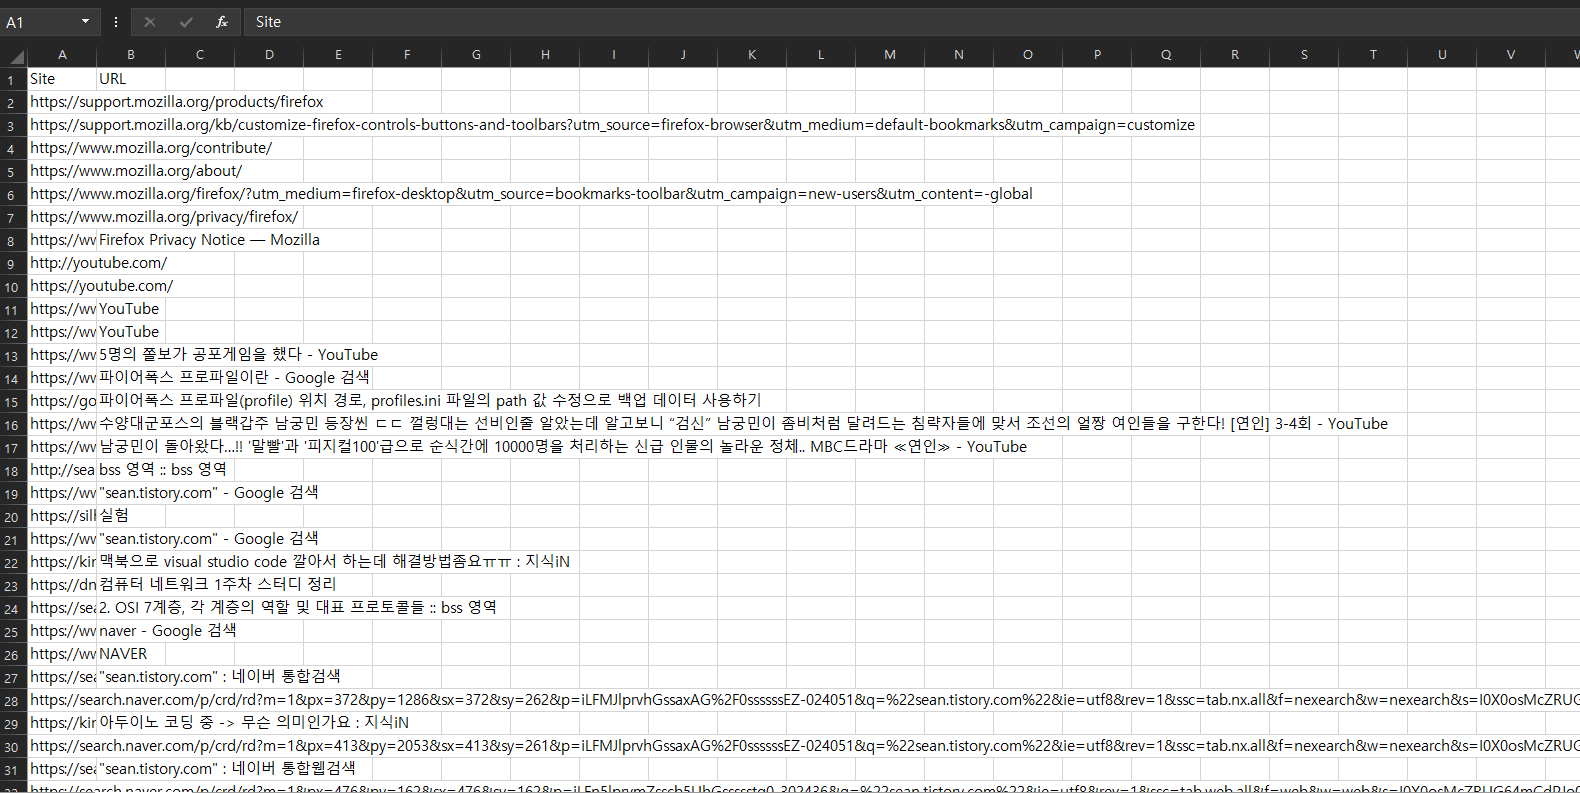Click "sean.tistory.com" Google 검색 in row 21
This screenshot has width=1580, height=793.
(208, 539)
